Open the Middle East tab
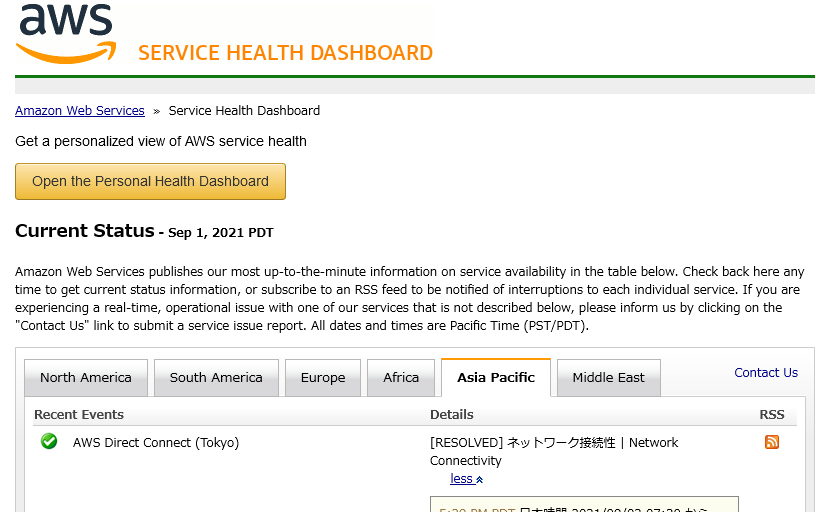This screenshot has height=512, width=816. point(608,378)
